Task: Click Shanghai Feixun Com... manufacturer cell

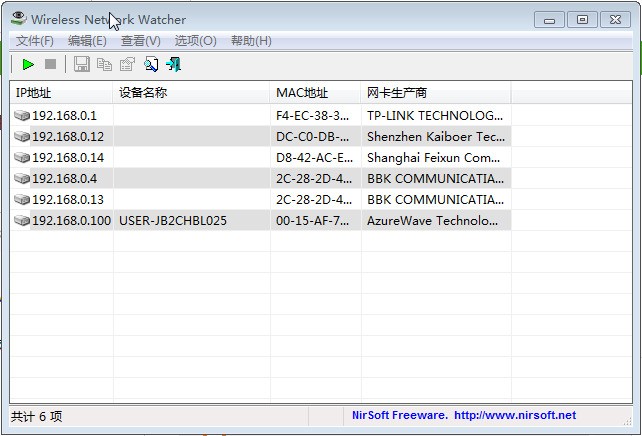Action: point(433,158)
